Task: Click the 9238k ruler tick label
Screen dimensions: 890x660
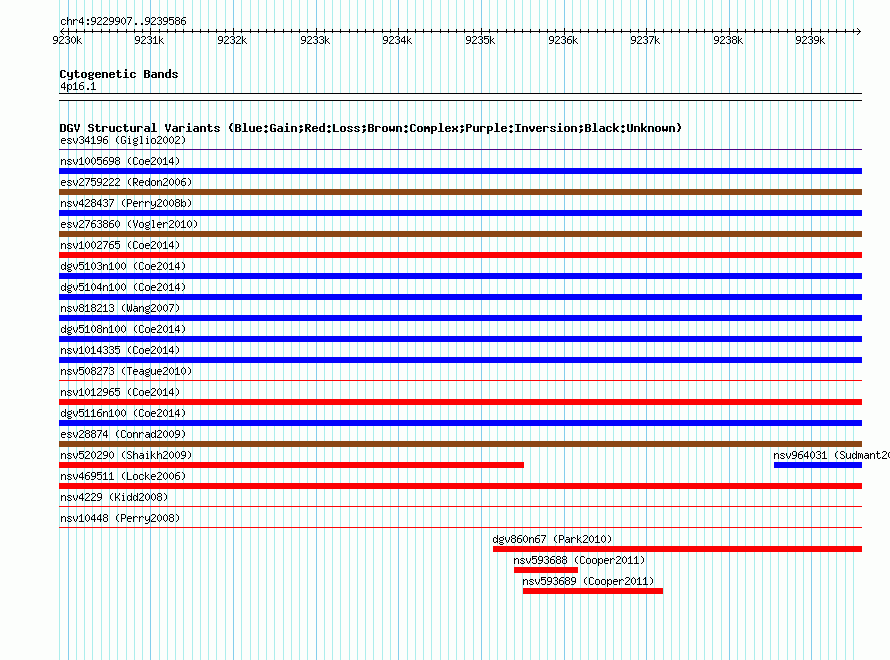Action: coord(728,40)
